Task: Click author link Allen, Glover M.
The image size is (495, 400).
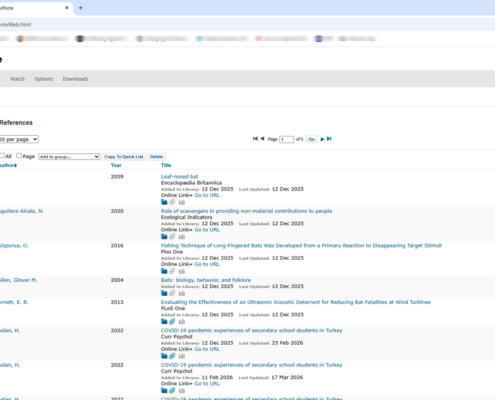Action: [18, 280]
